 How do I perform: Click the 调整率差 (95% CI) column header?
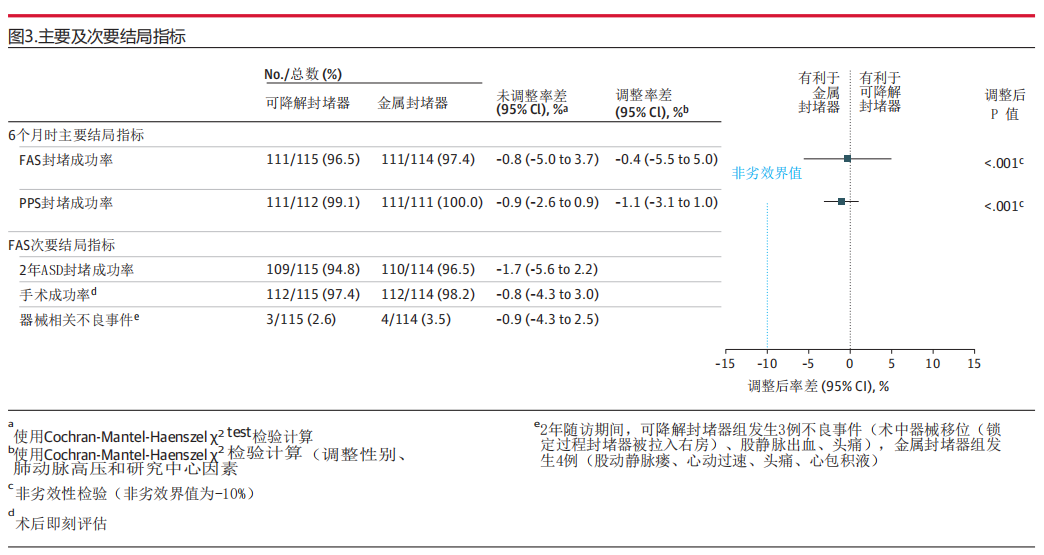click(652, 103)
